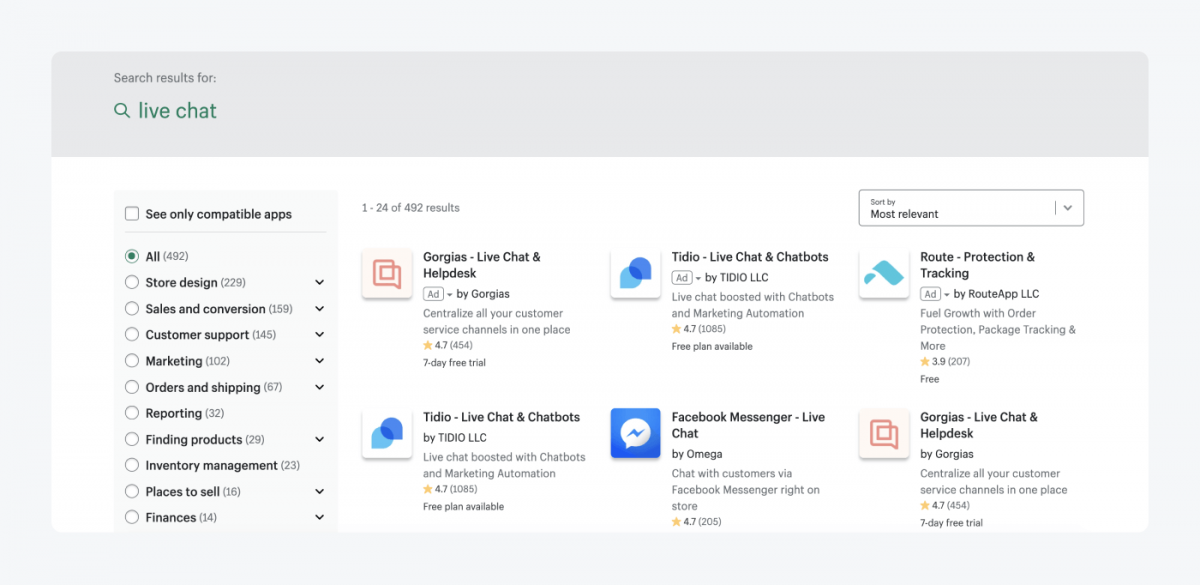Select the Finding products filter radio
The height and width of the screenshot is (585, 1200).
point(132,439)
